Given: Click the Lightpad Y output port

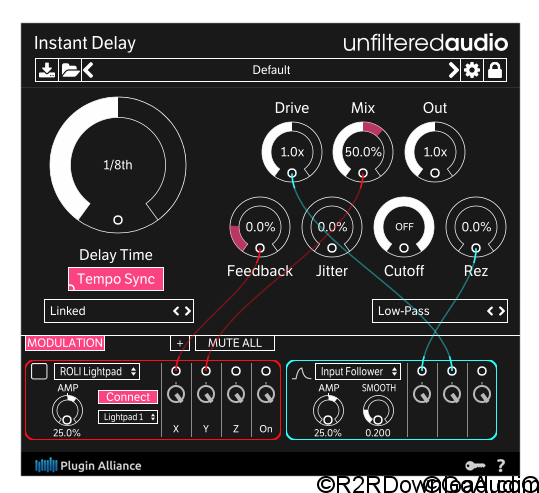Looking at the screenshot, I should 206,371.
